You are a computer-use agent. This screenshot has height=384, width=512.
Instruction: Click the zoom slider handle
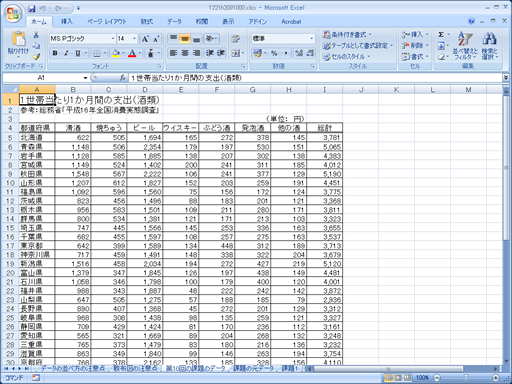(x=466, y=378)
